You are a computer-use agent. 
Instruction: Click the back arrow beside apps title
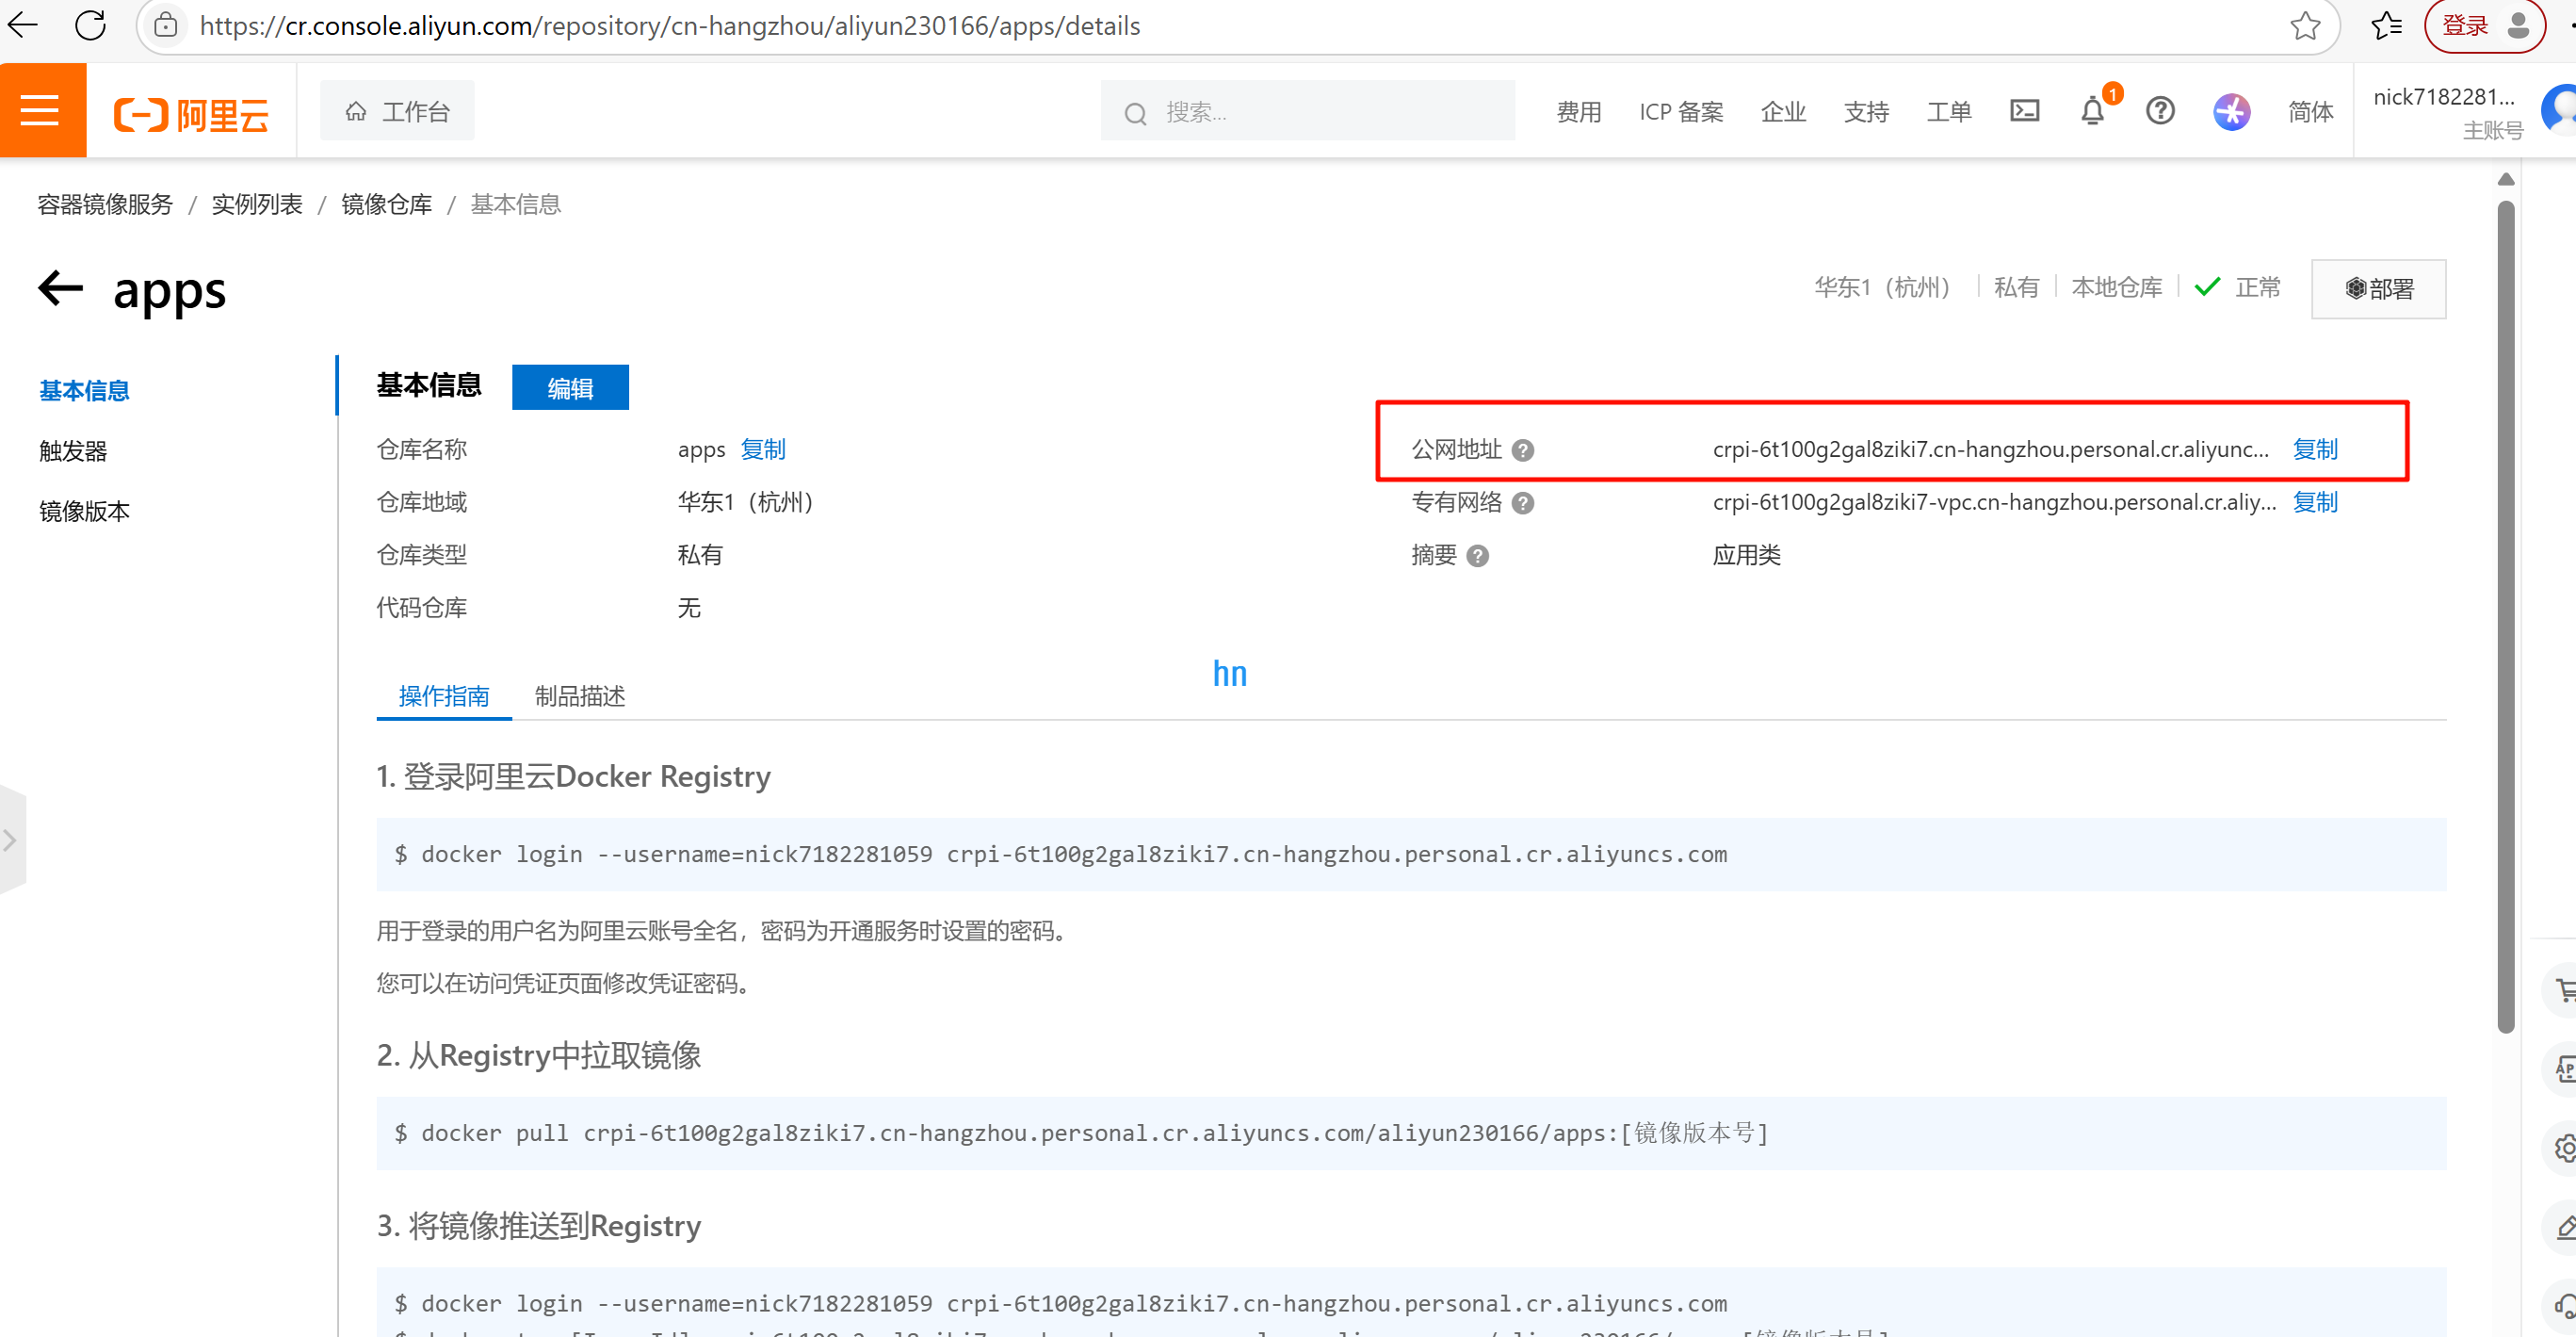(x=61, y=289)
